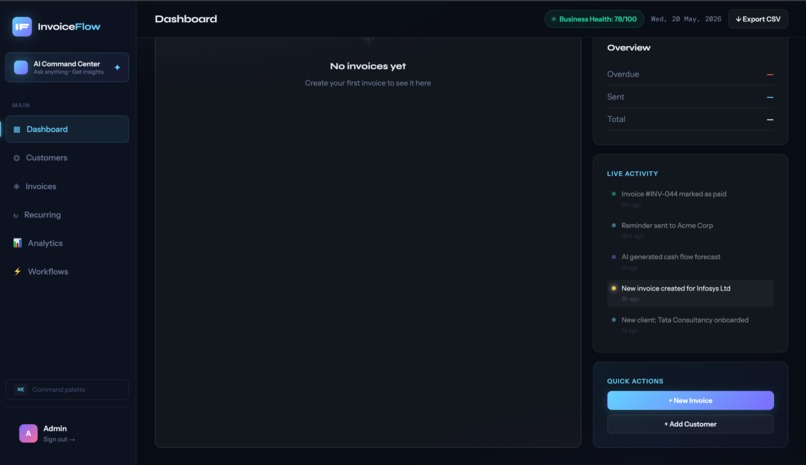The width and height of the screenshot is (806, 465).
Task: Click the date 'Wed, 20 May, 2026'
Action: pyautogui.click(x=686, y=19)
